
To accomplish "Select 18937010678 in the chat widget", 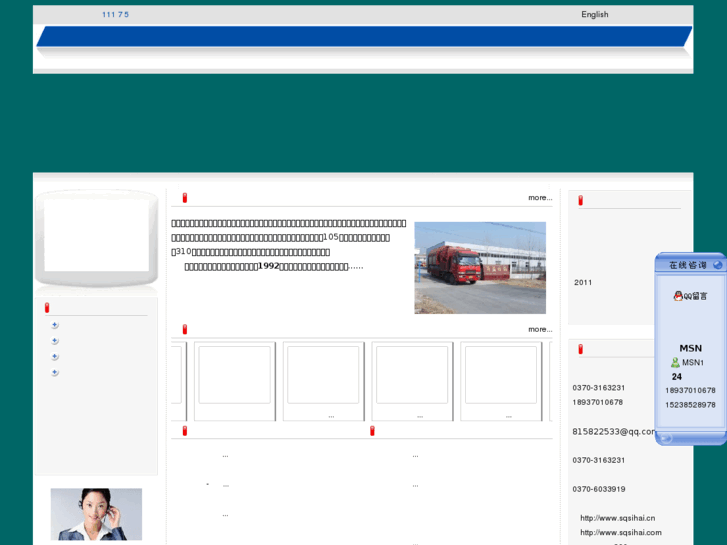I will (x=690, y=390).
